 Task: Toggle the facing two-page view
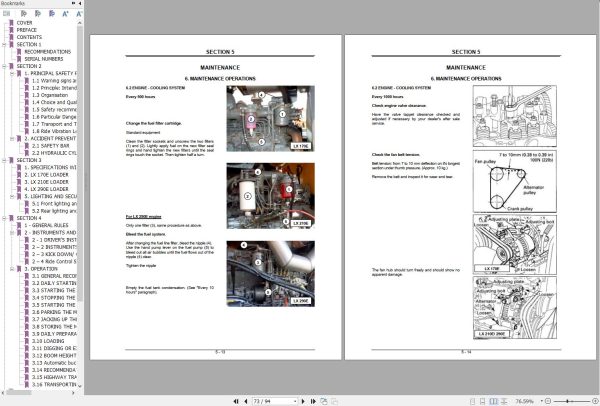click(494, 401)
